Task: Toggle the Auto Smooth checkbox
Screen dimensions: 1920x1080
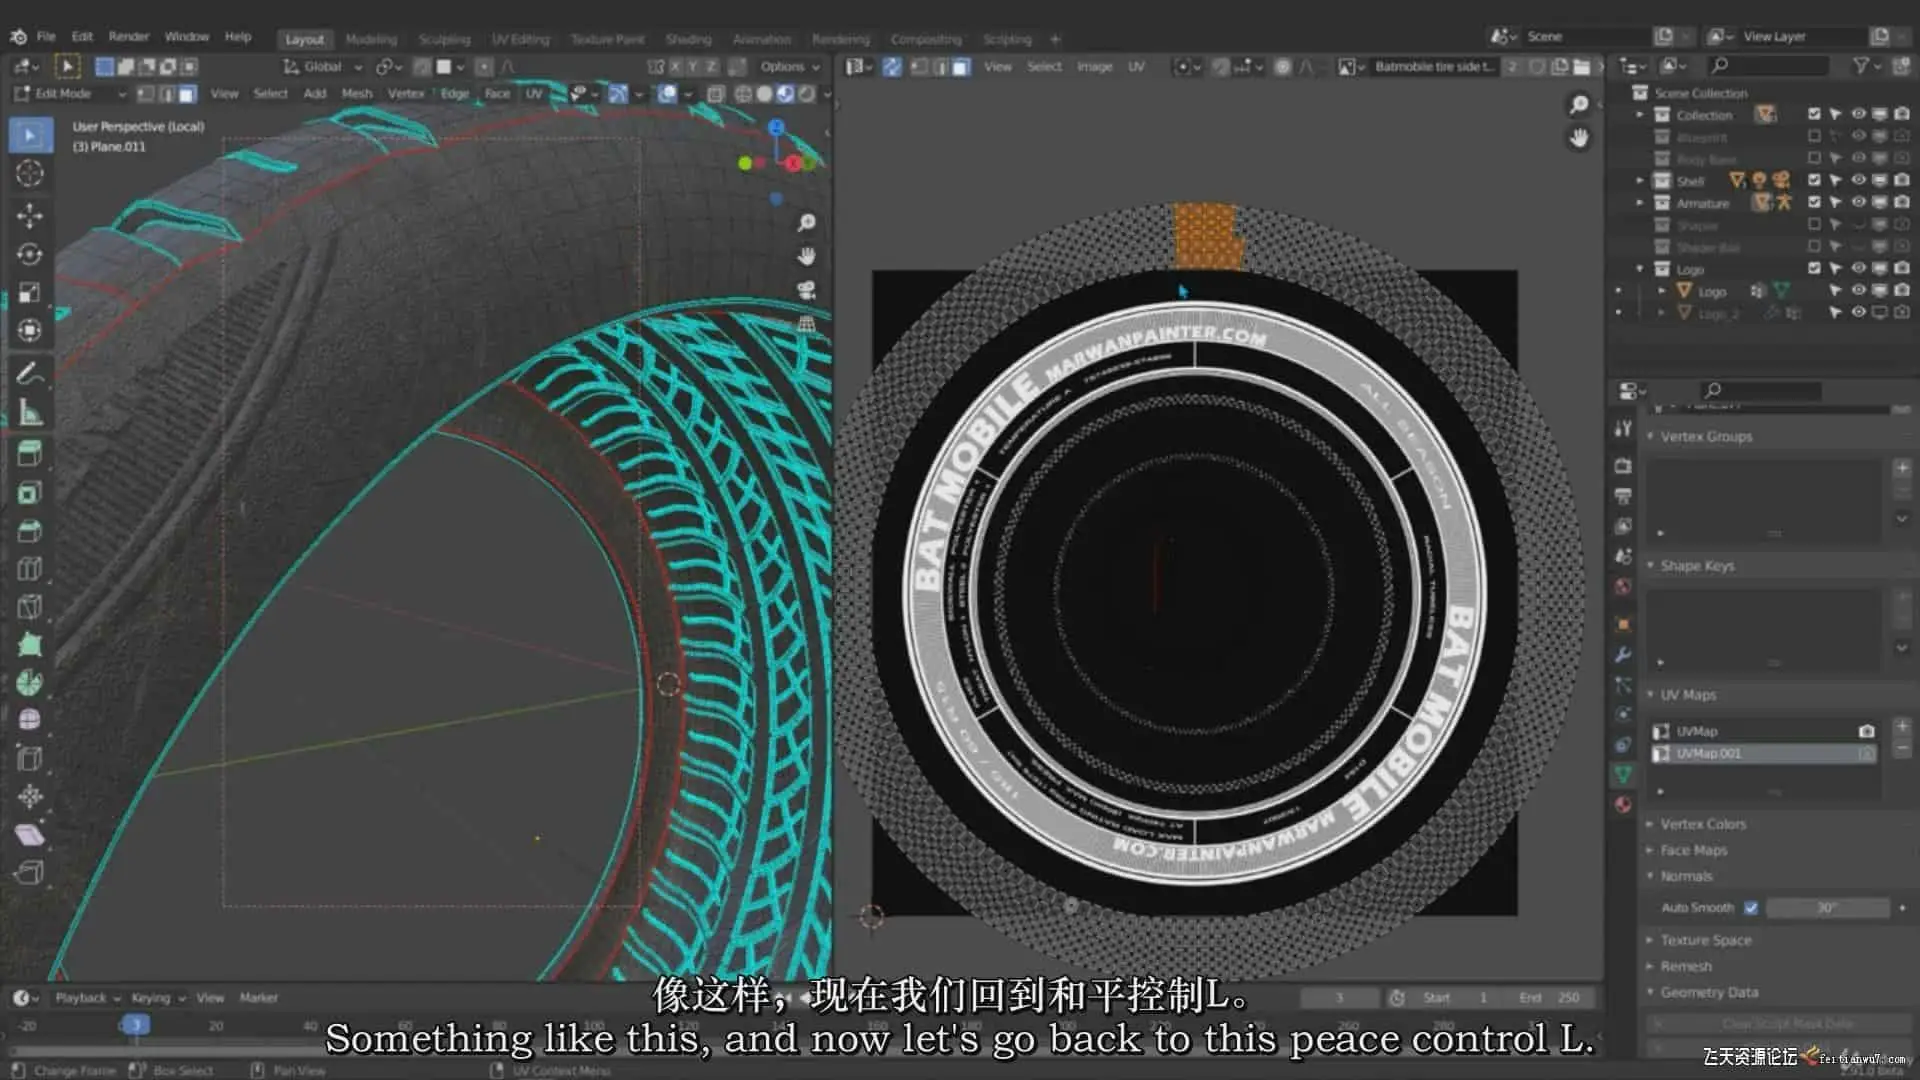Action: (1751, 907)
